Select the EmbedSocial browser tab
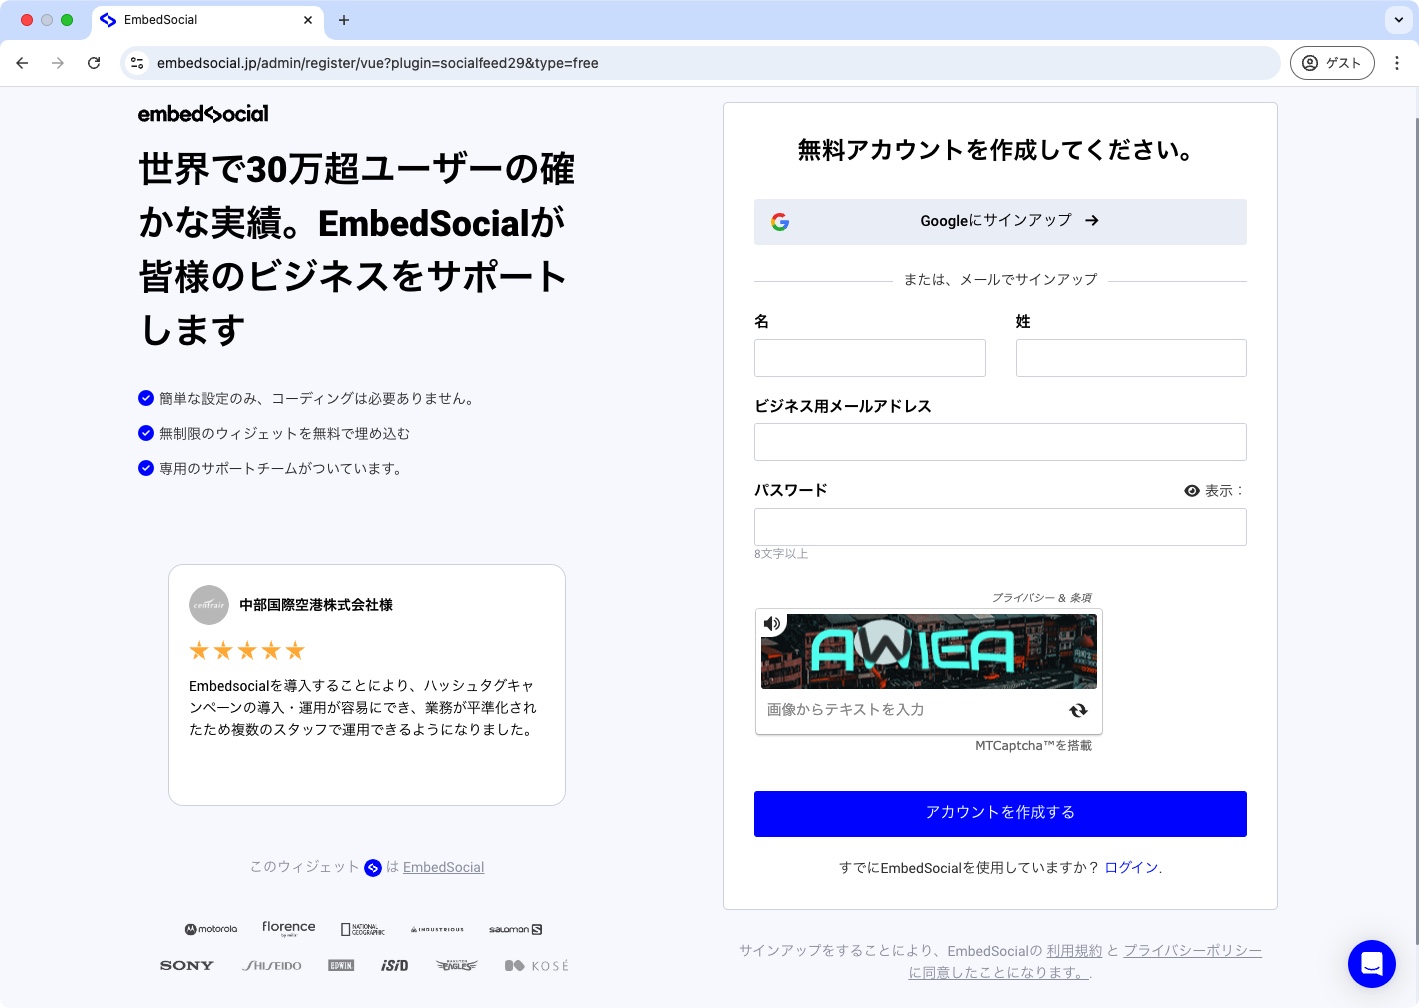Viewport: 1419px width, 1008px height. coord(207,20)
